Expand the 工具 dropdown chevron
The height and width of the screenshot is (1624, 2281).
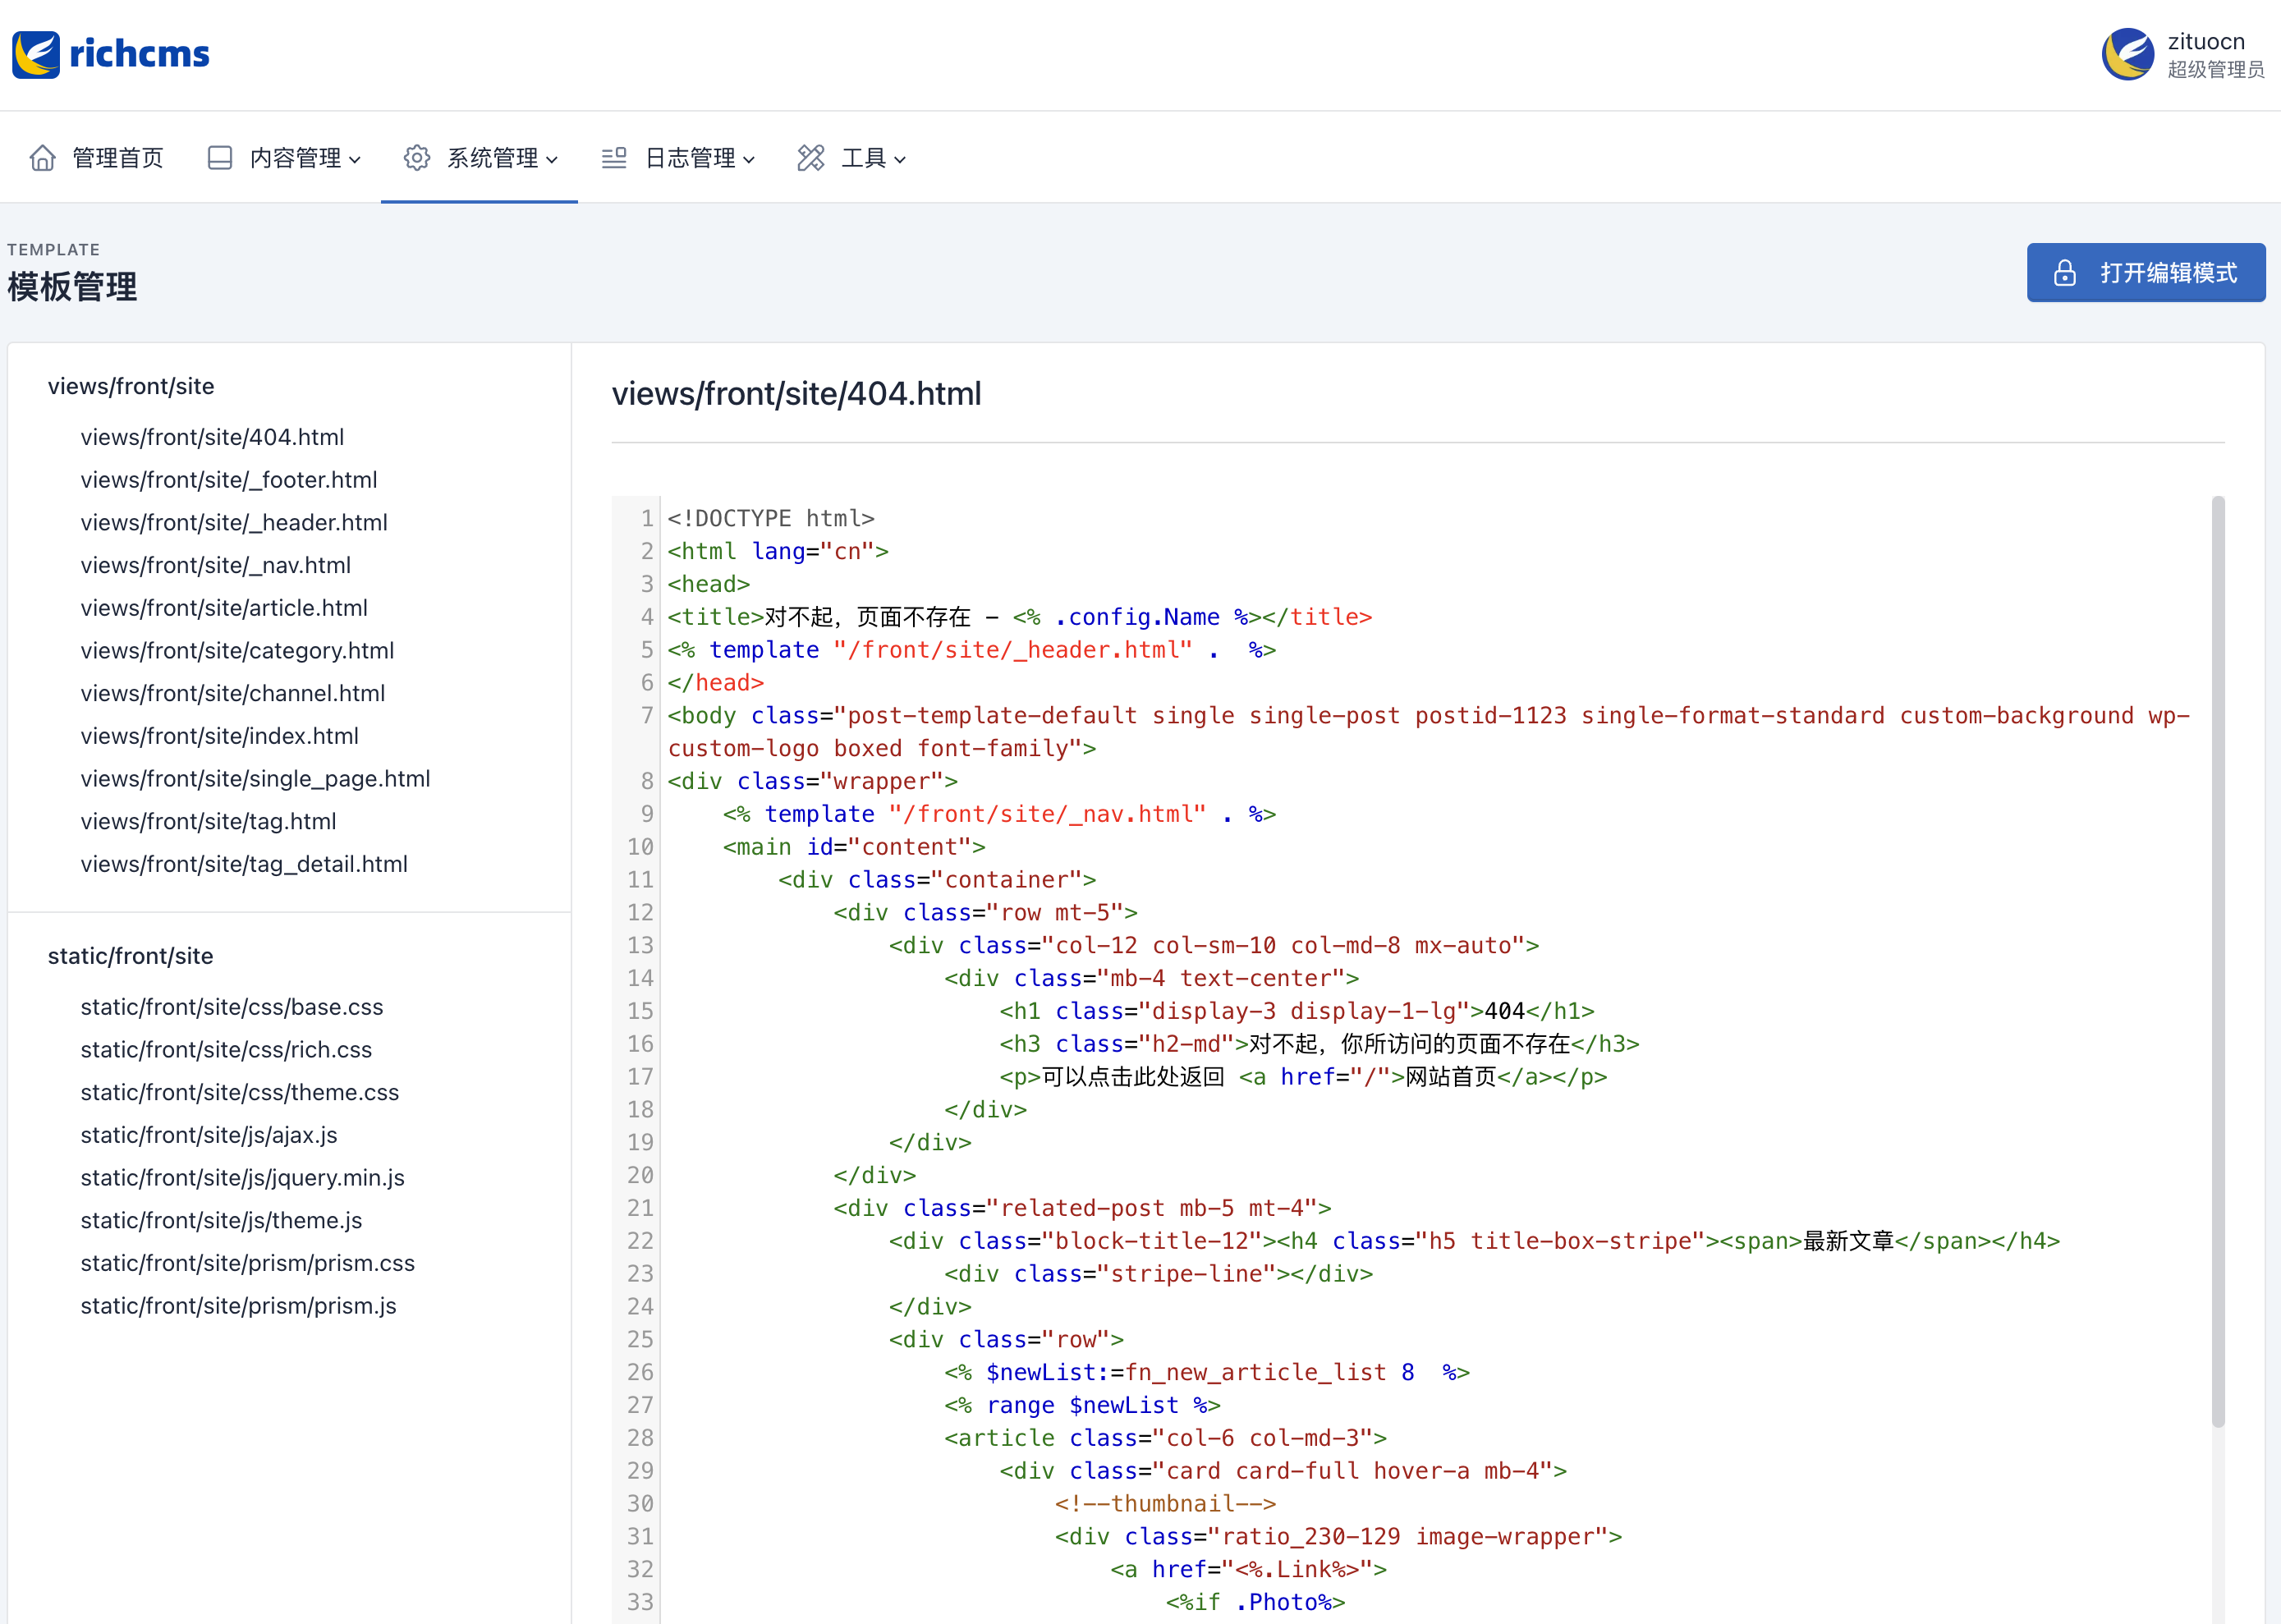click(x=900, y=160)
